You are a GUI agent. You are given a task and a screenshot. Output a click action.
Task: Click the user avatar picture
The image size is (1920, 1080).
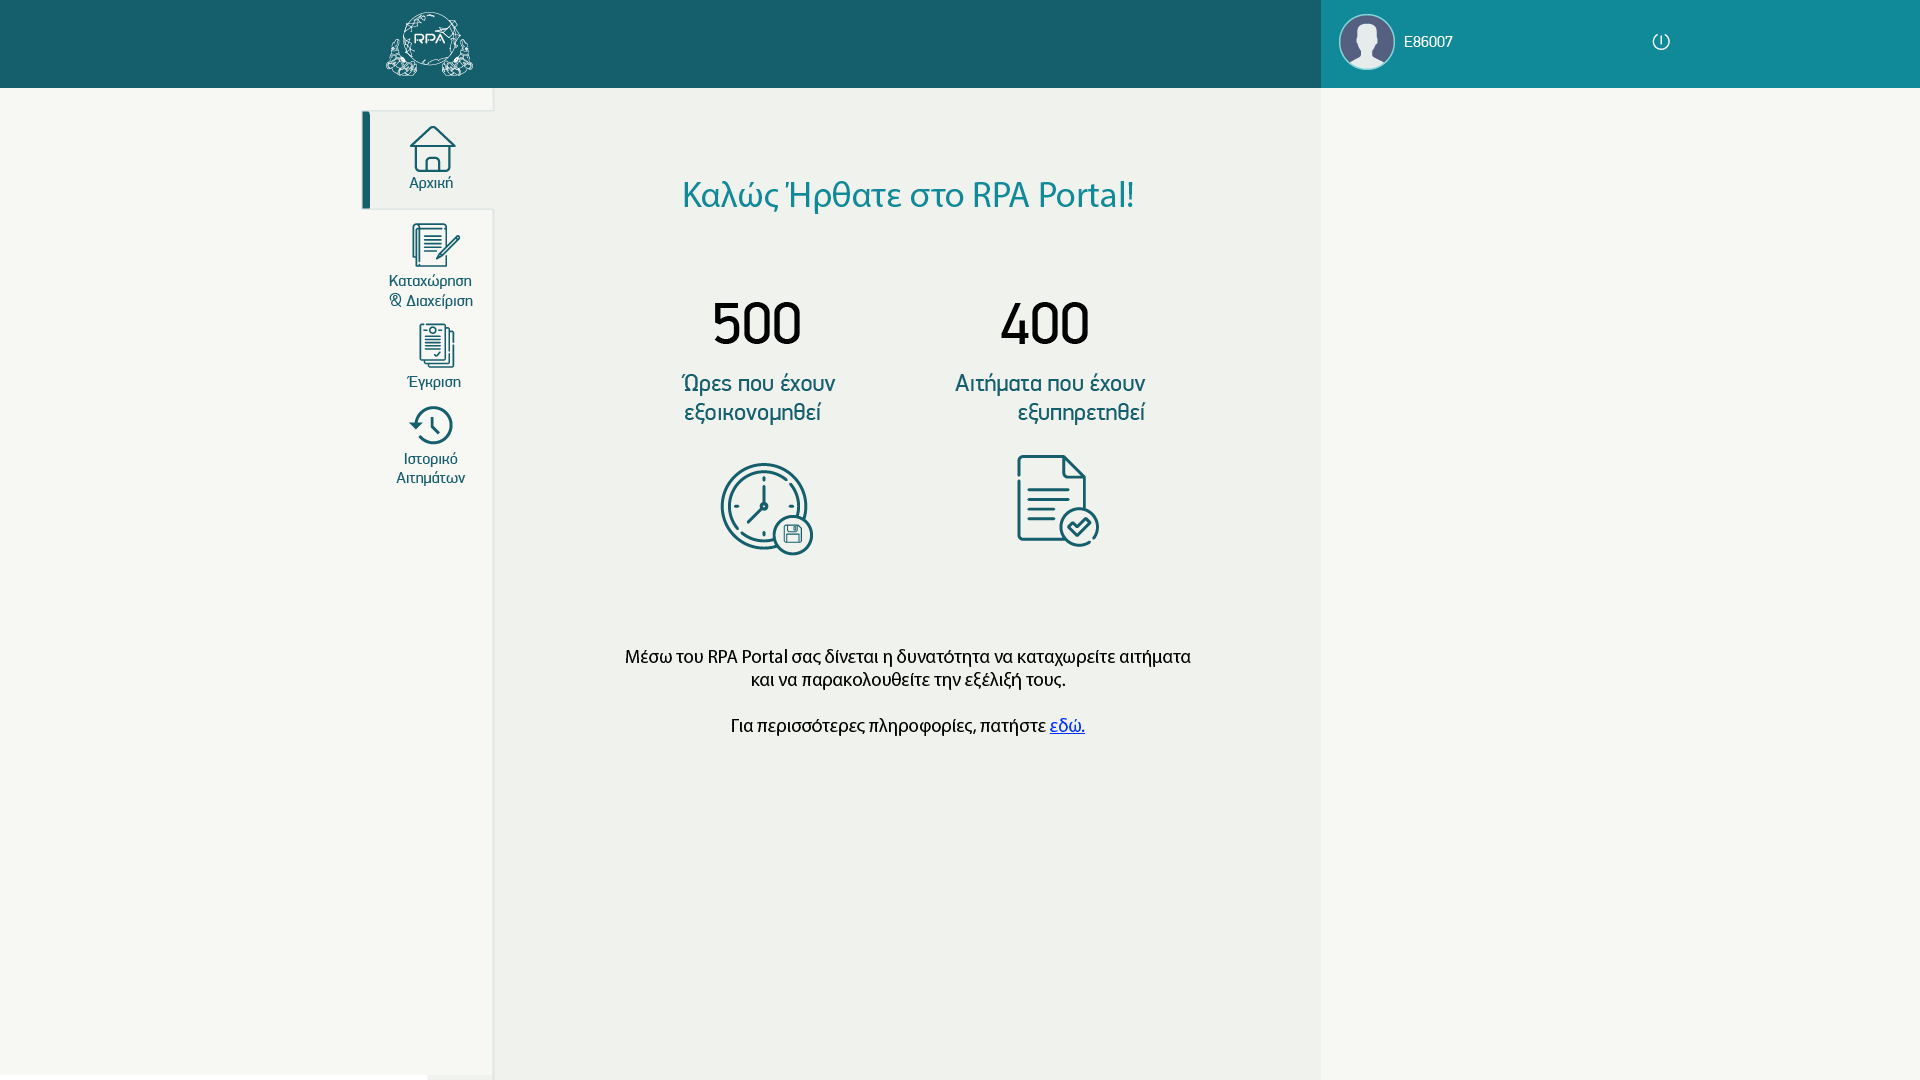click(x=1366, y=42)
